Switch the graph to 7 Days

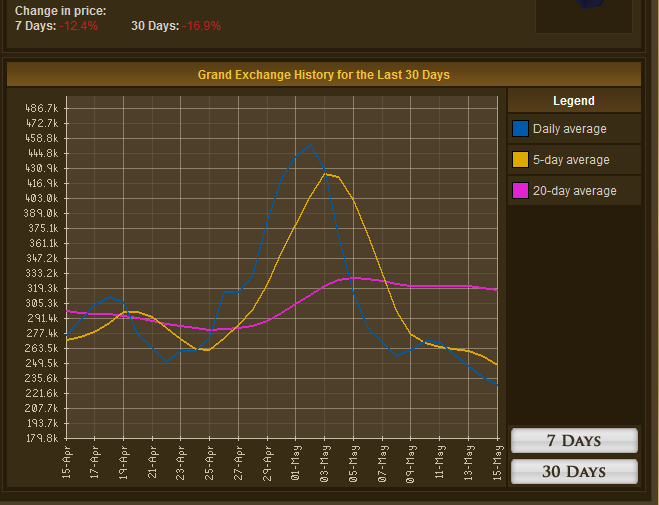coord(574,440)
